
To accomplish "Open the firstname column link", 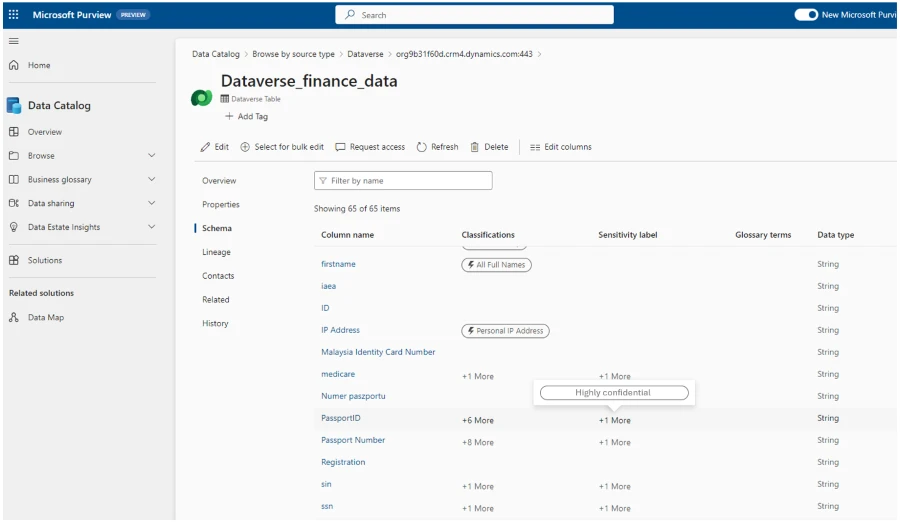I will pos(338,264).
